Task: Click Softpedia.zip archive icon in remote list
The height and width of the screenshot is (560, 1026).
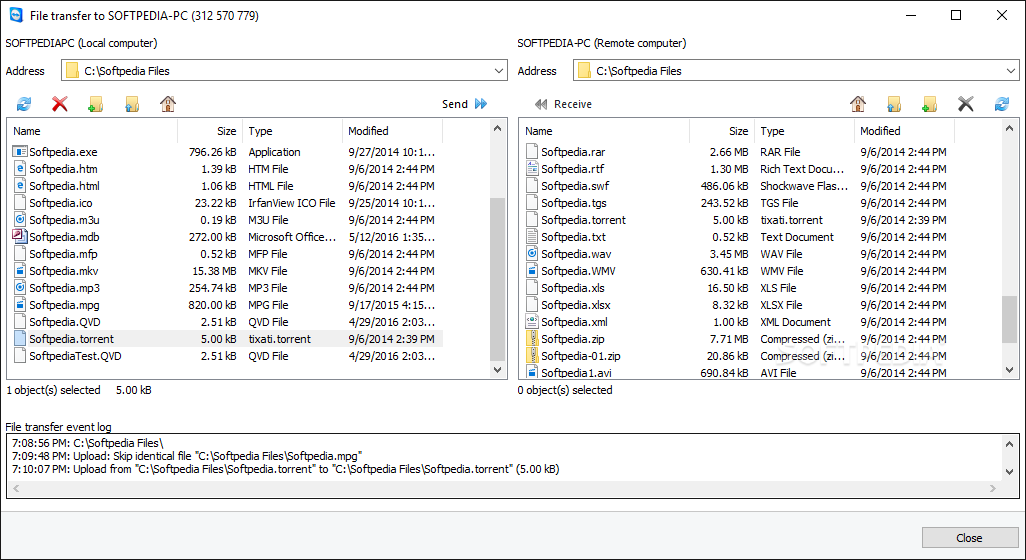Action: pos(532,339)
